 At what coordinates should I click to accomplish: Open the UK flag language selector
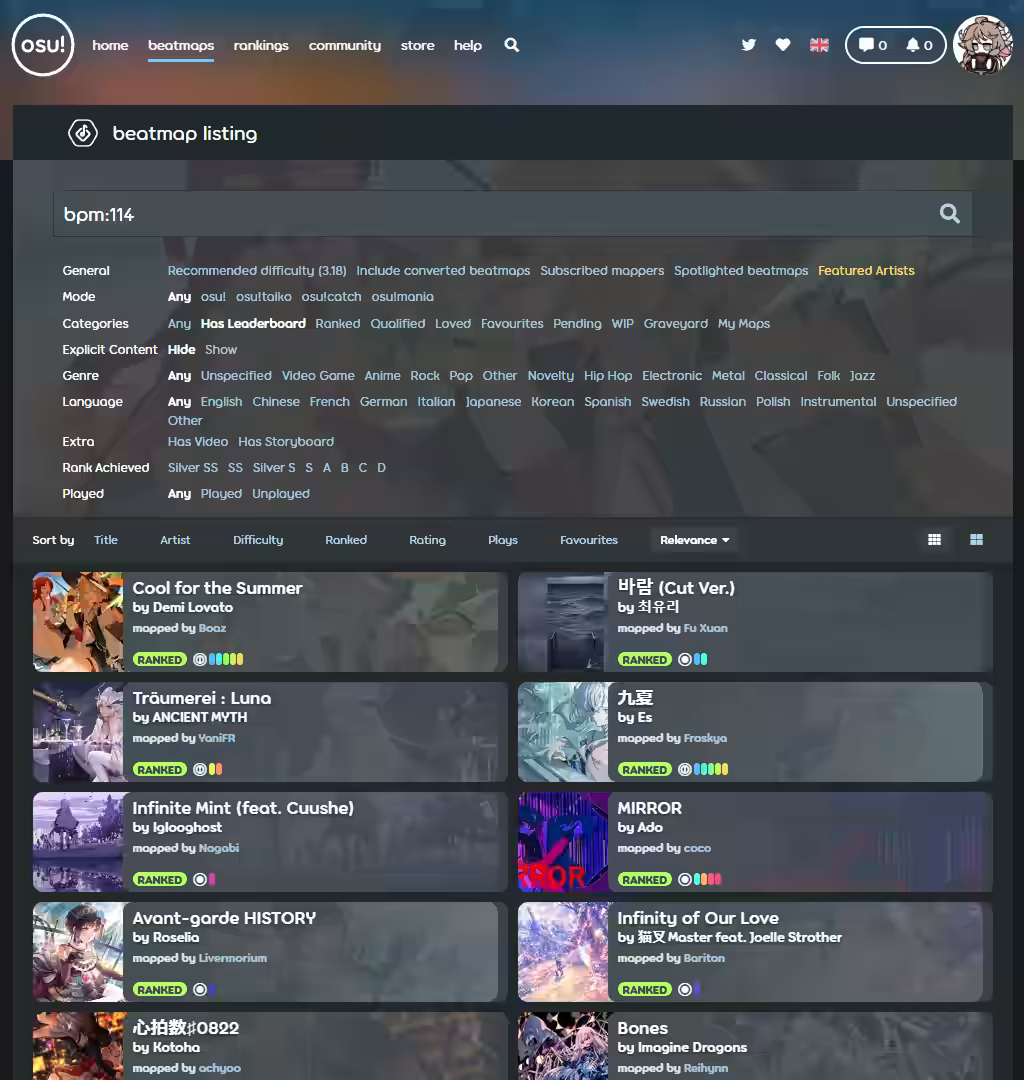[819, 45]
